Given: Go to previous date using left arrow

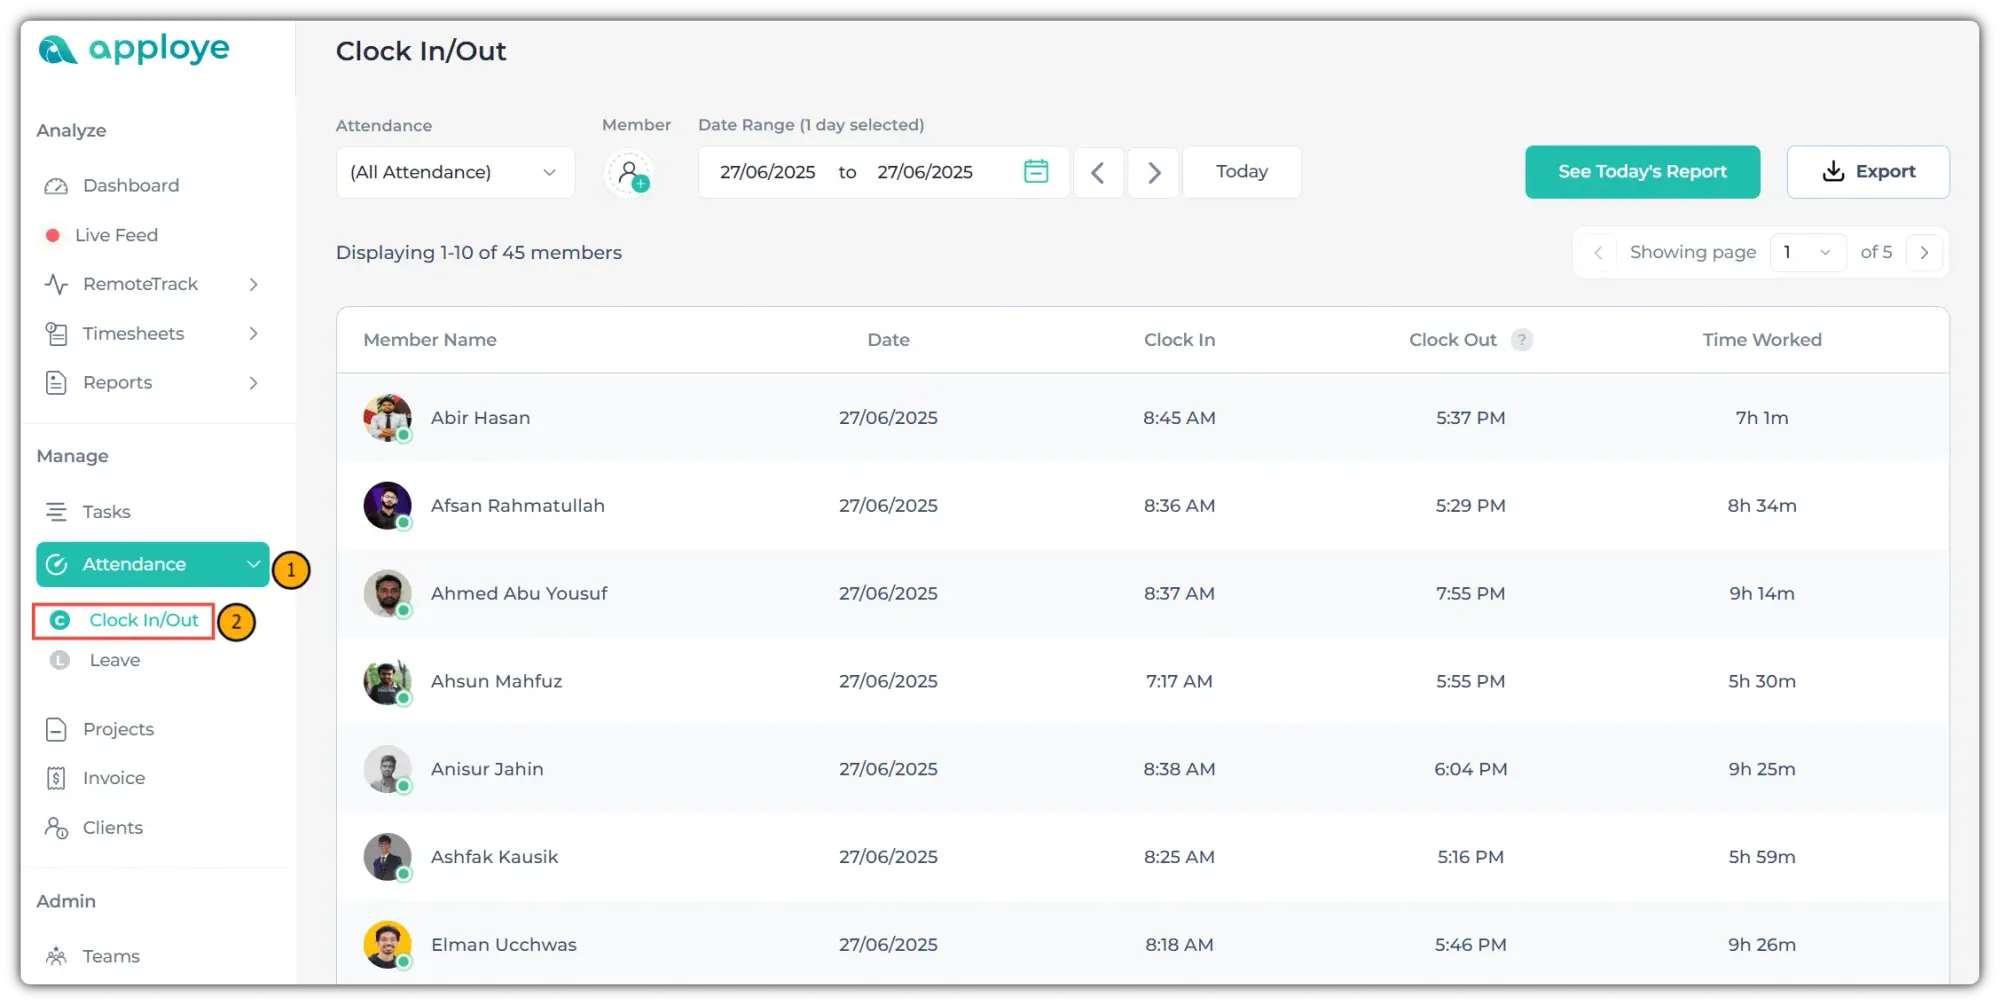Looking at the screenshot, I should pos(1098,173).
